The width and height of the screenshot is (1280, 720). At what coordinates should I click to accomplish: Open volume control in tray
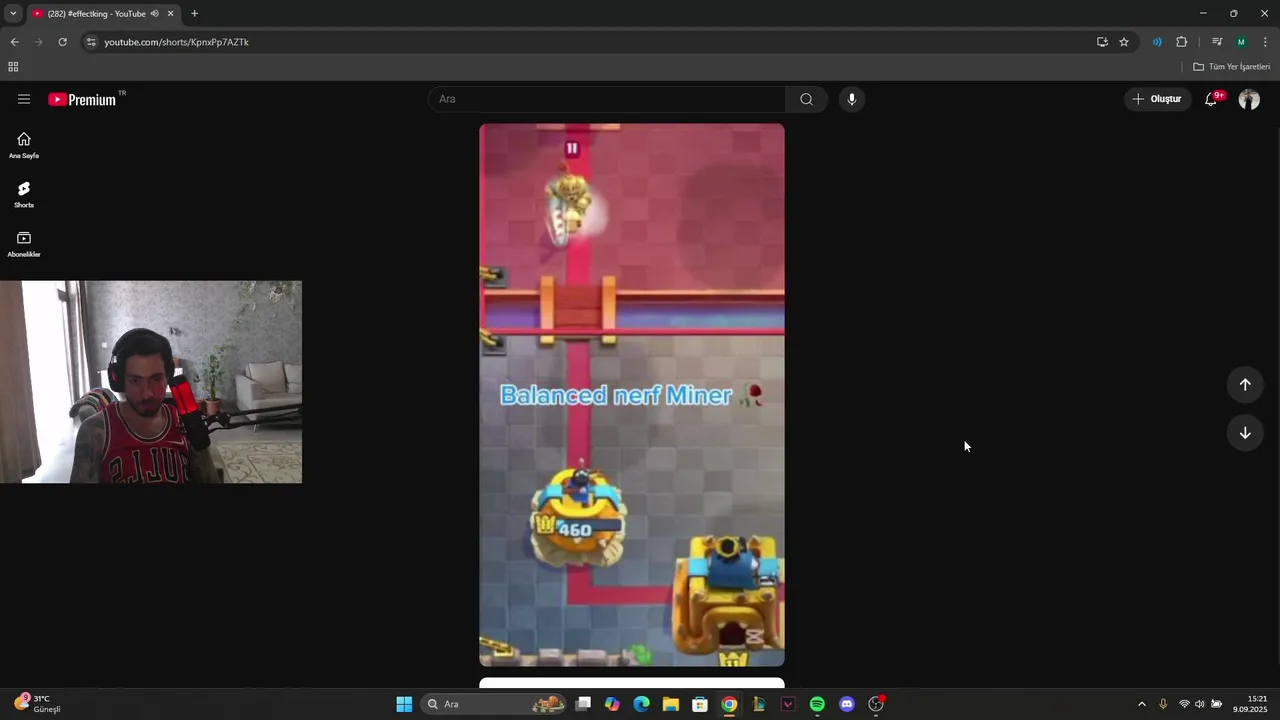coord(1200,704)
